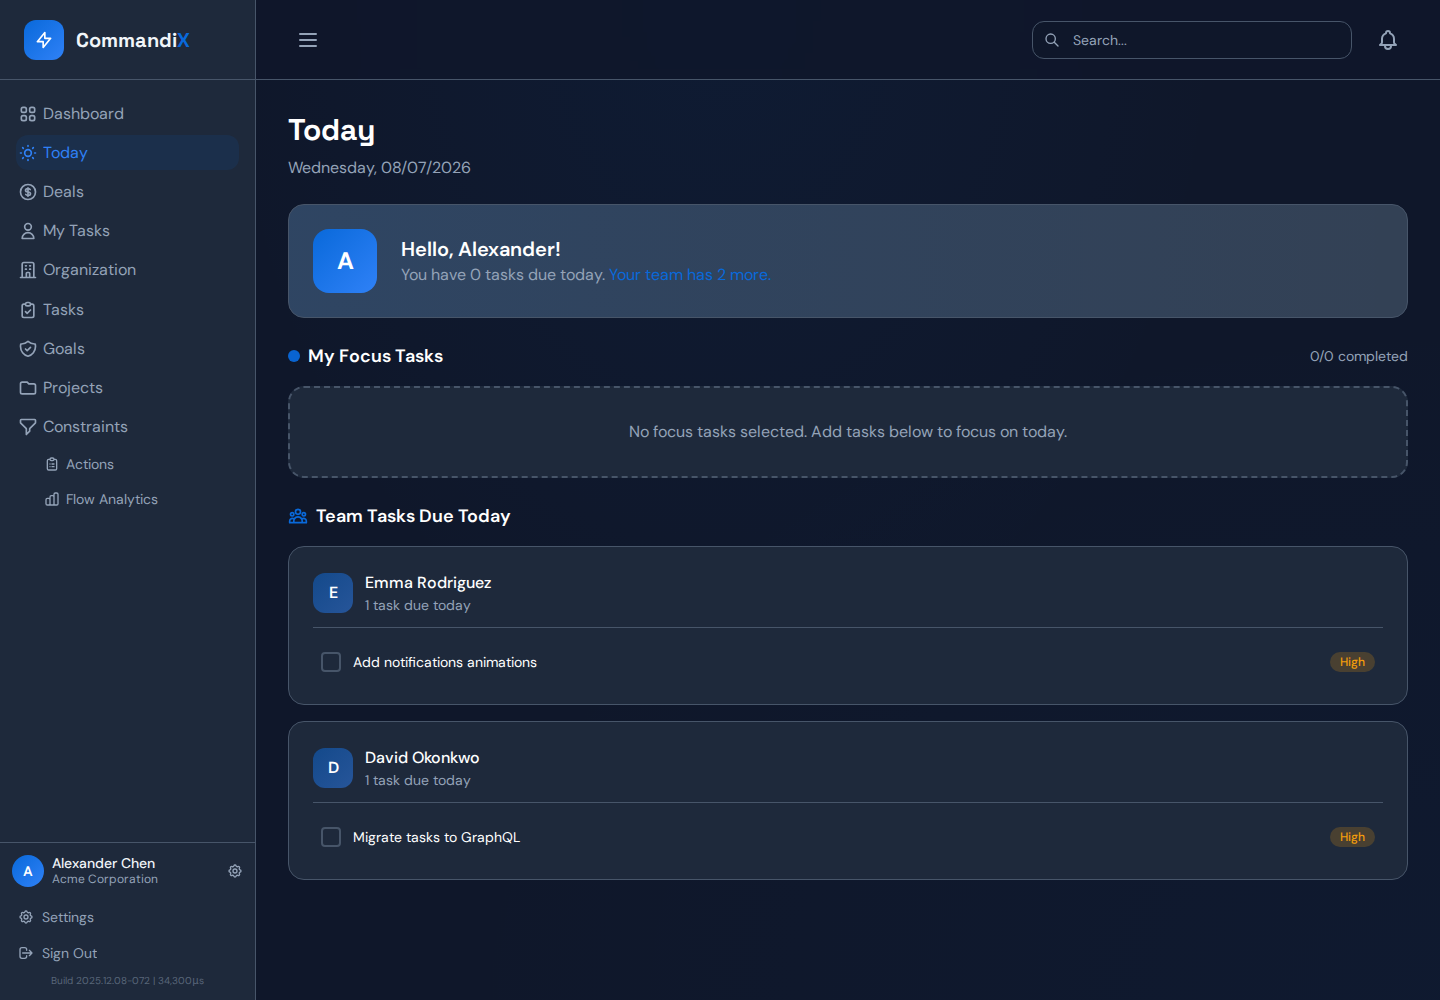Click the CommandiX brand name

(133, 40)
